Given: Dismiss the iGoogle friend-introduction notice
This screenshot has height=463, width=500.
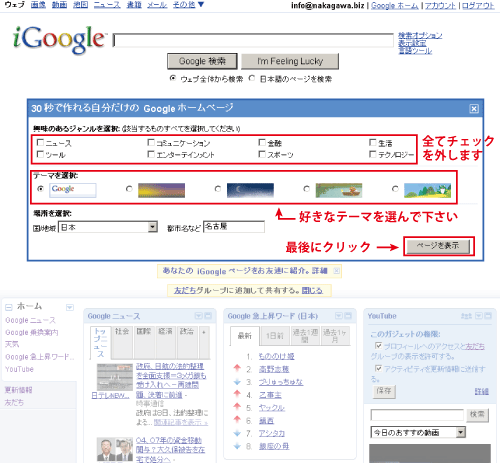Looking at the screenshot, I should (337, 271).
